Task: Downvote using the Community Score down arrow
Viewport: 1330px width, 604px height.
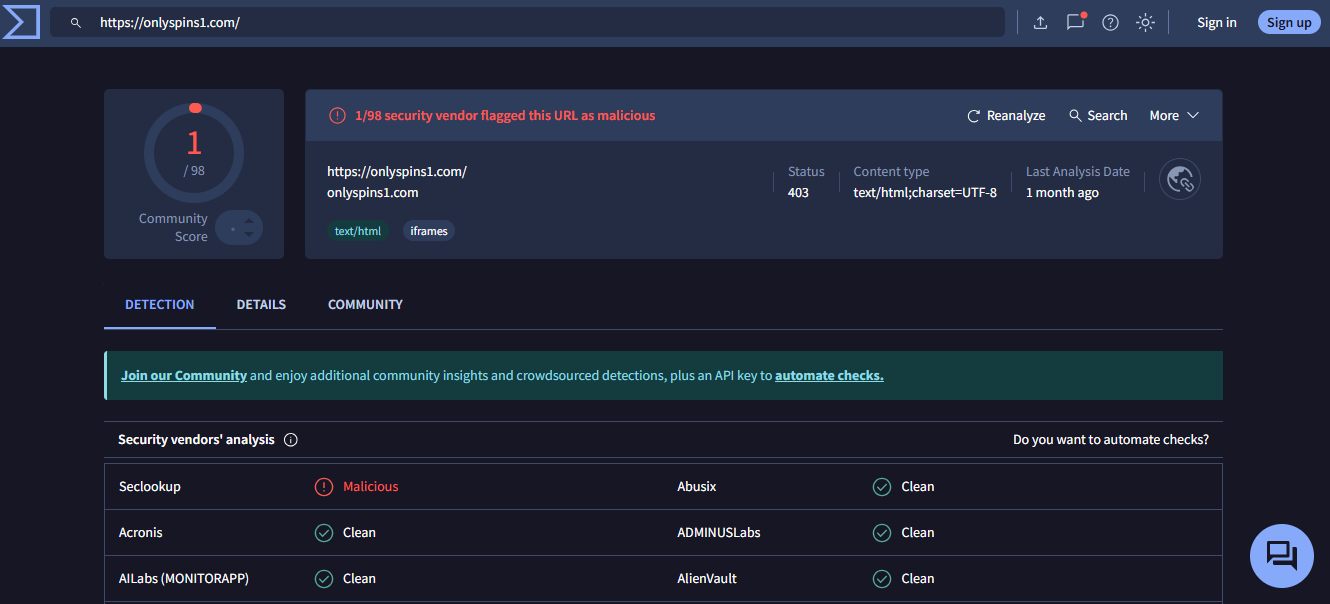Action: (x=247, y=236)
